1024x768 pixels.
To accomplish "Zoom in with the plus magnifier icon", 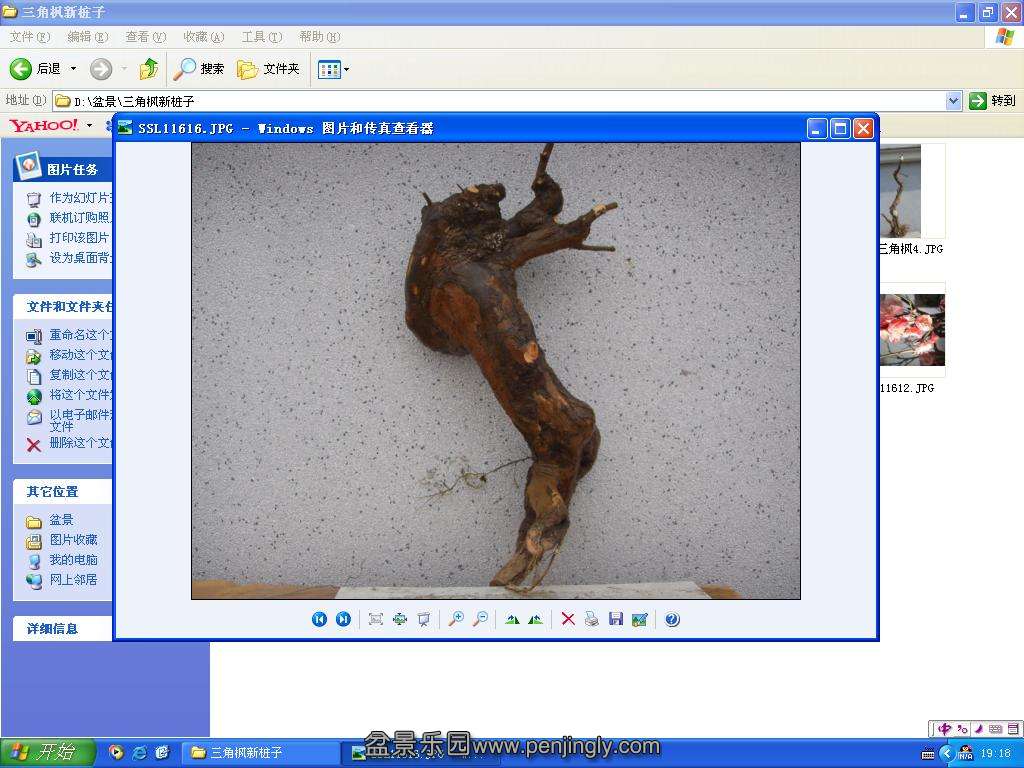I will [x=456, y=619].
